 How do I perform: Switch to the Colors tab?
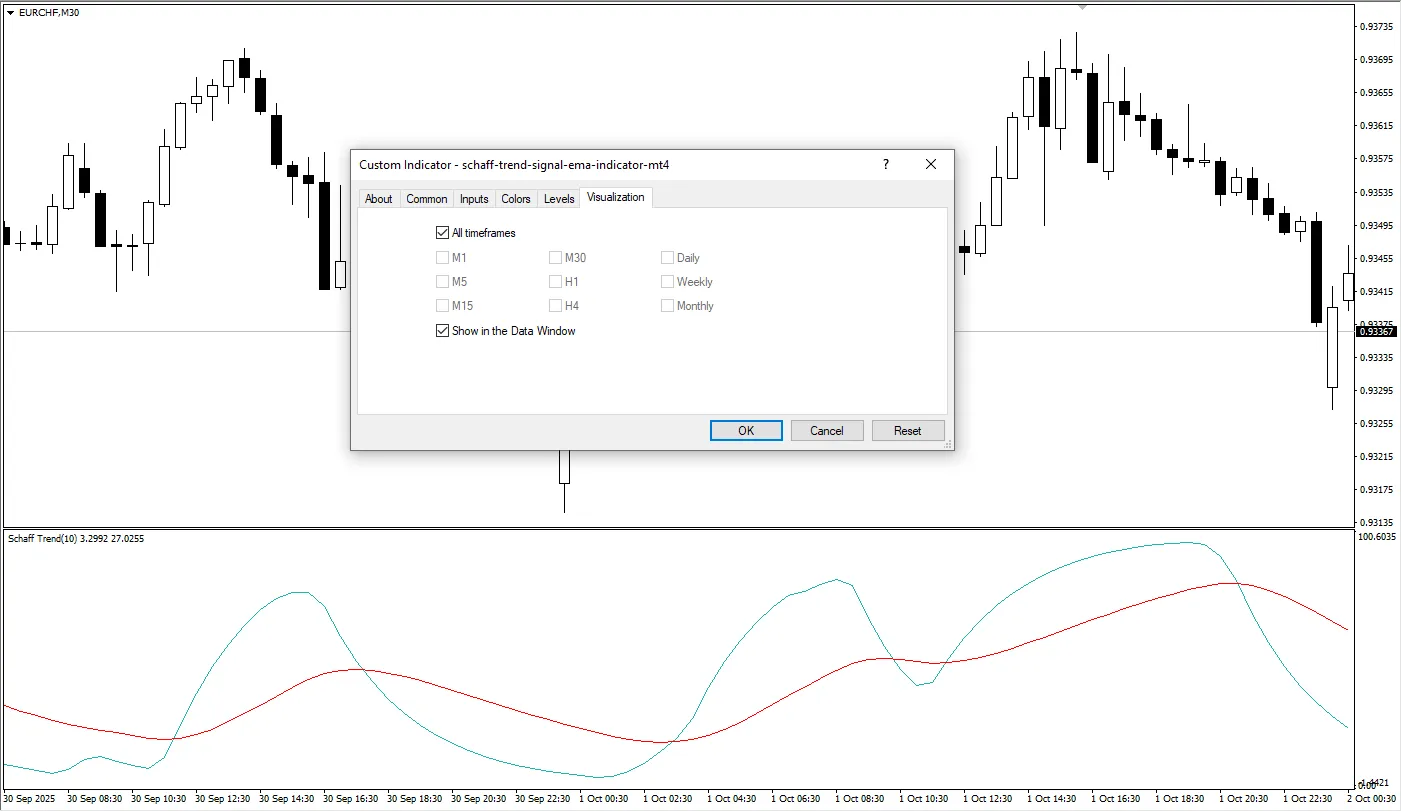click(516, 198)
